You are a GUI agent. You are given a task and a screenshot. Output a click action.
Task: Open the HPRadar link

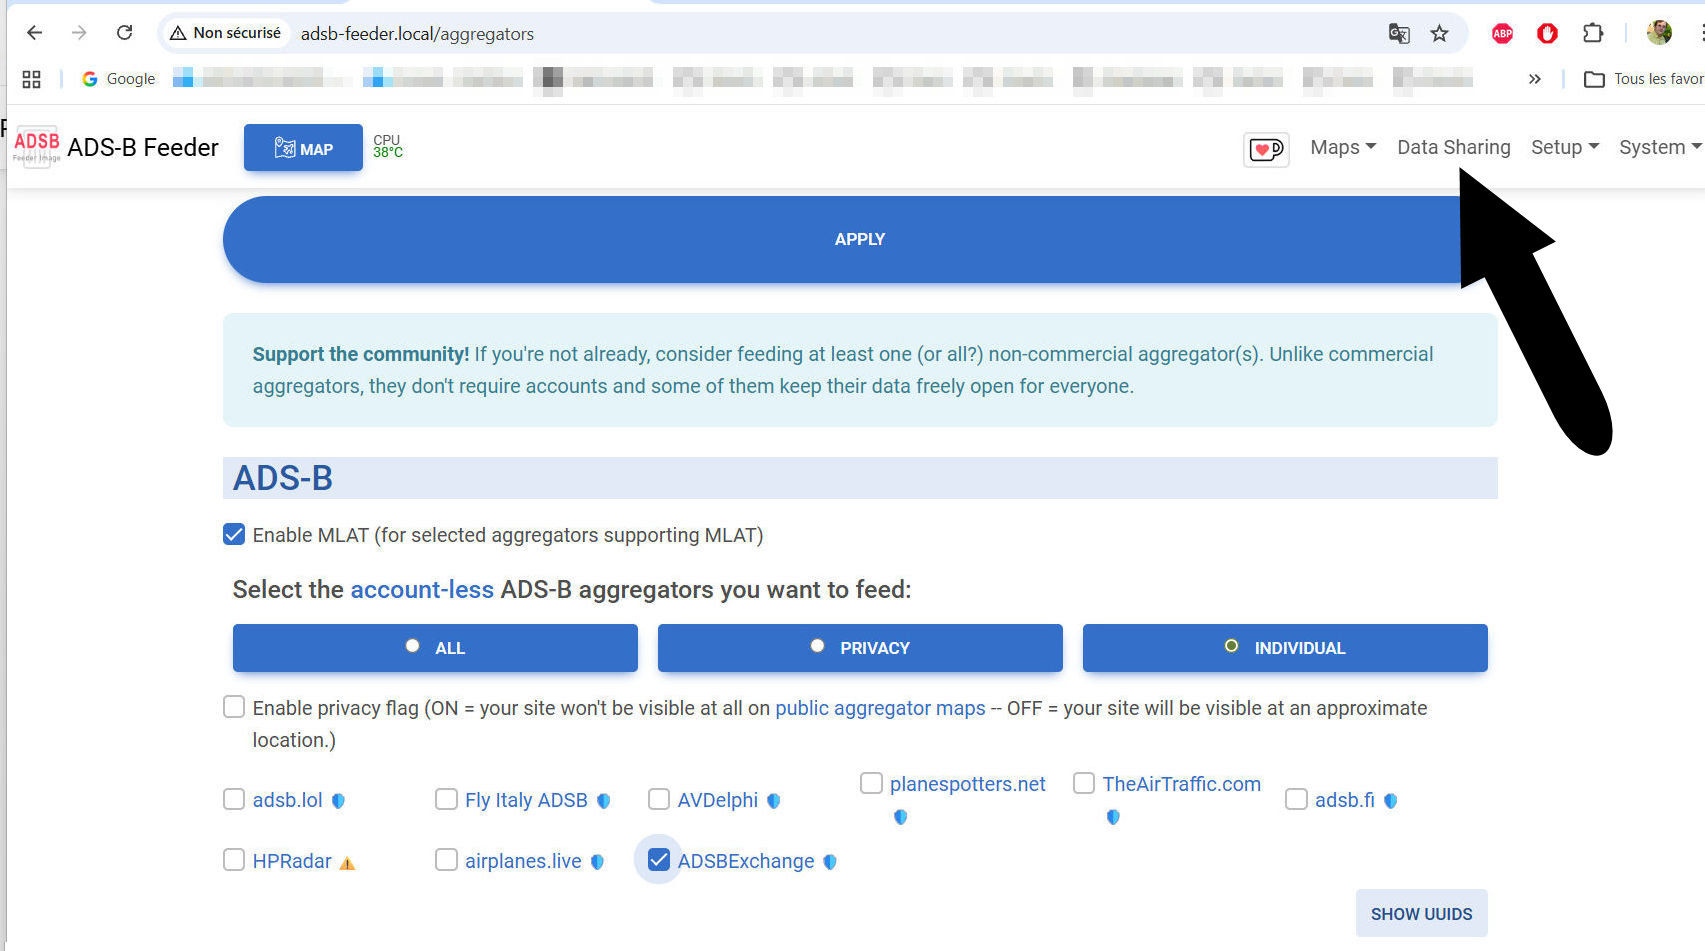pos(292,861)
